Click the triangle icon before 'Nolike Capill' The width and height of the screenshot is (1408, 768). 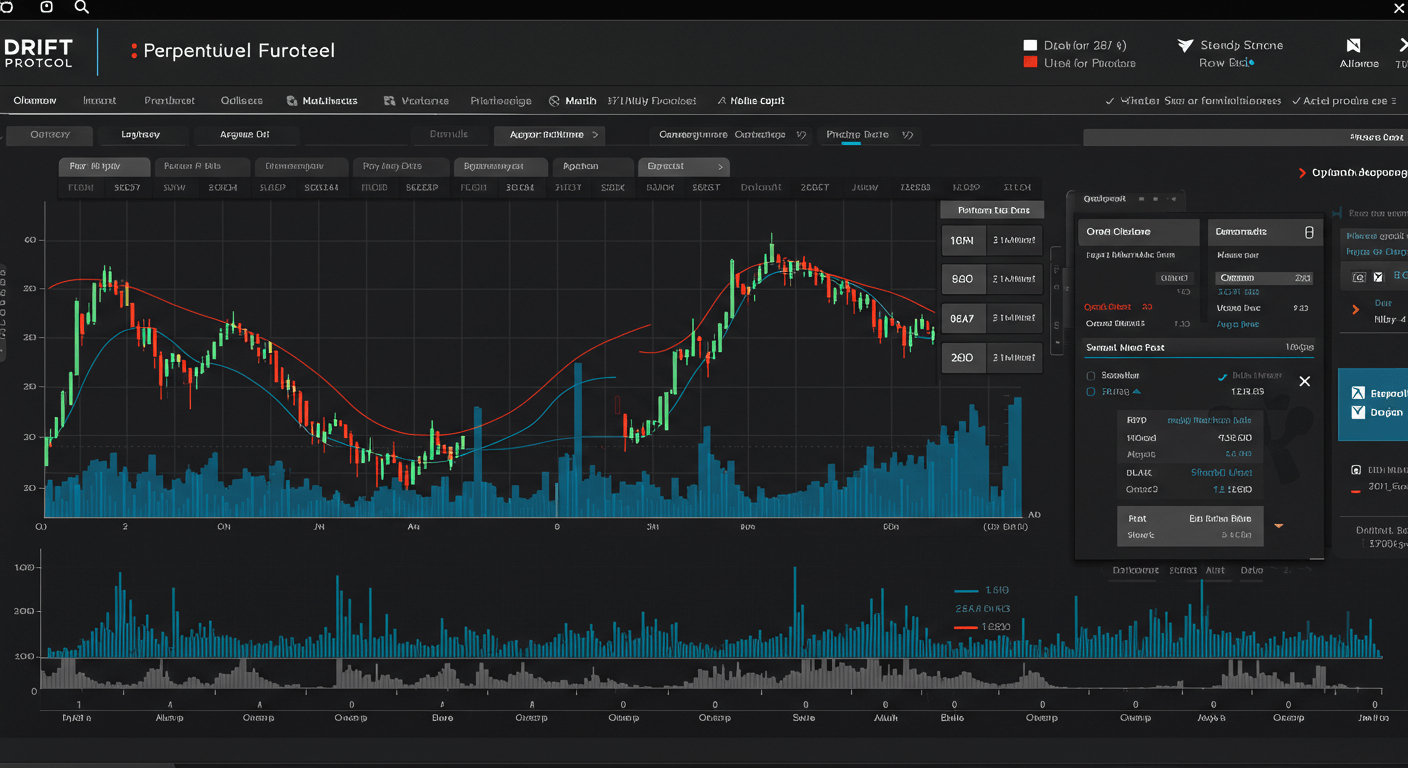[x=721, y=101]
